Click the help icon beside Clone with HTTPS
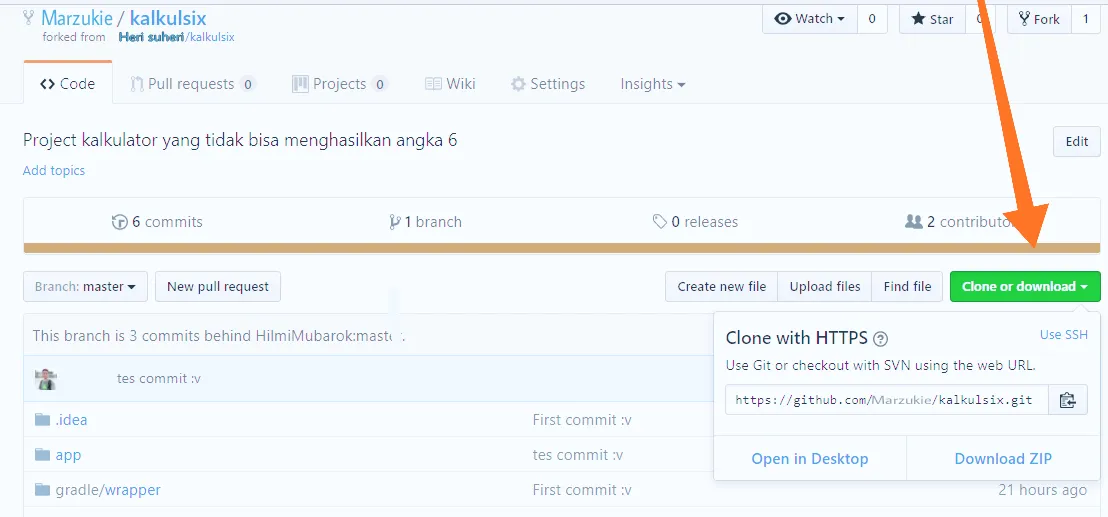The image size is (1108, 517). tap(880, 339)
